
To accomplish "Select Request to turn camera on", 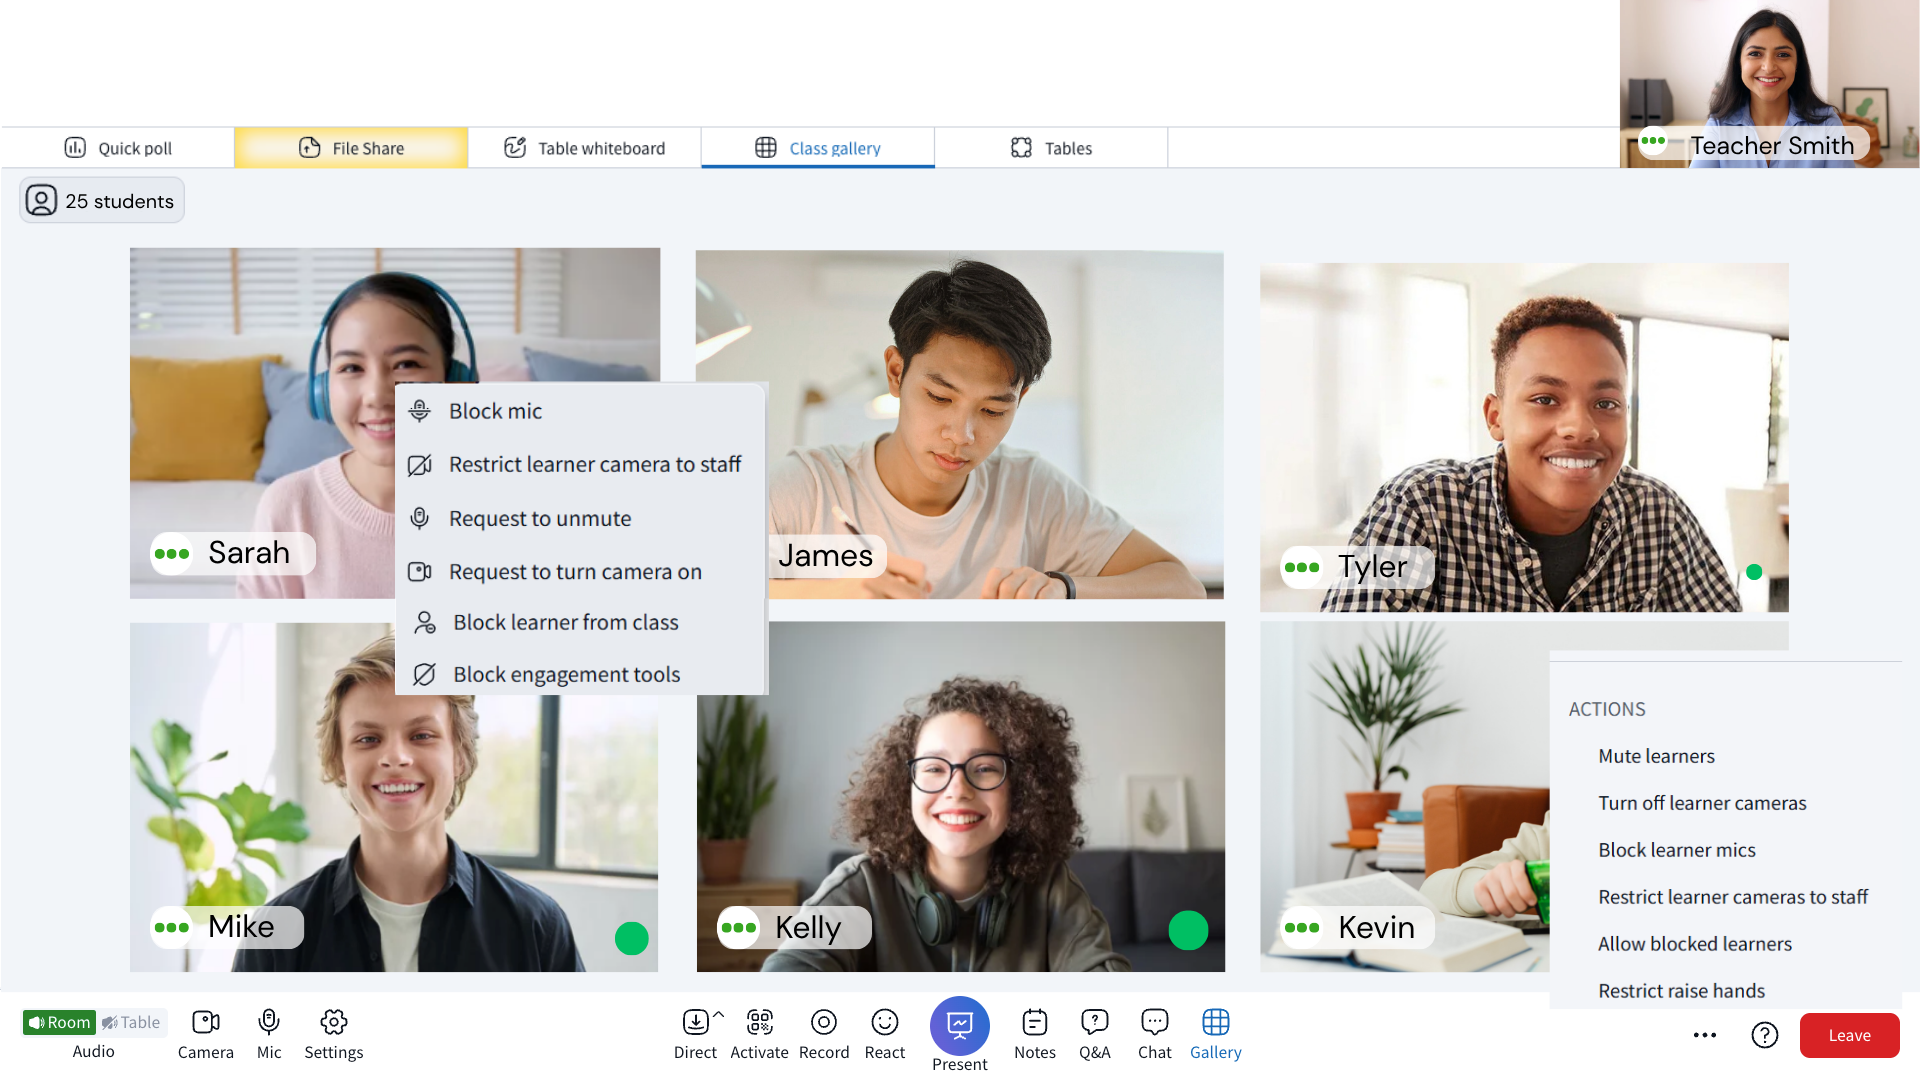I will (x=580, y=572).
